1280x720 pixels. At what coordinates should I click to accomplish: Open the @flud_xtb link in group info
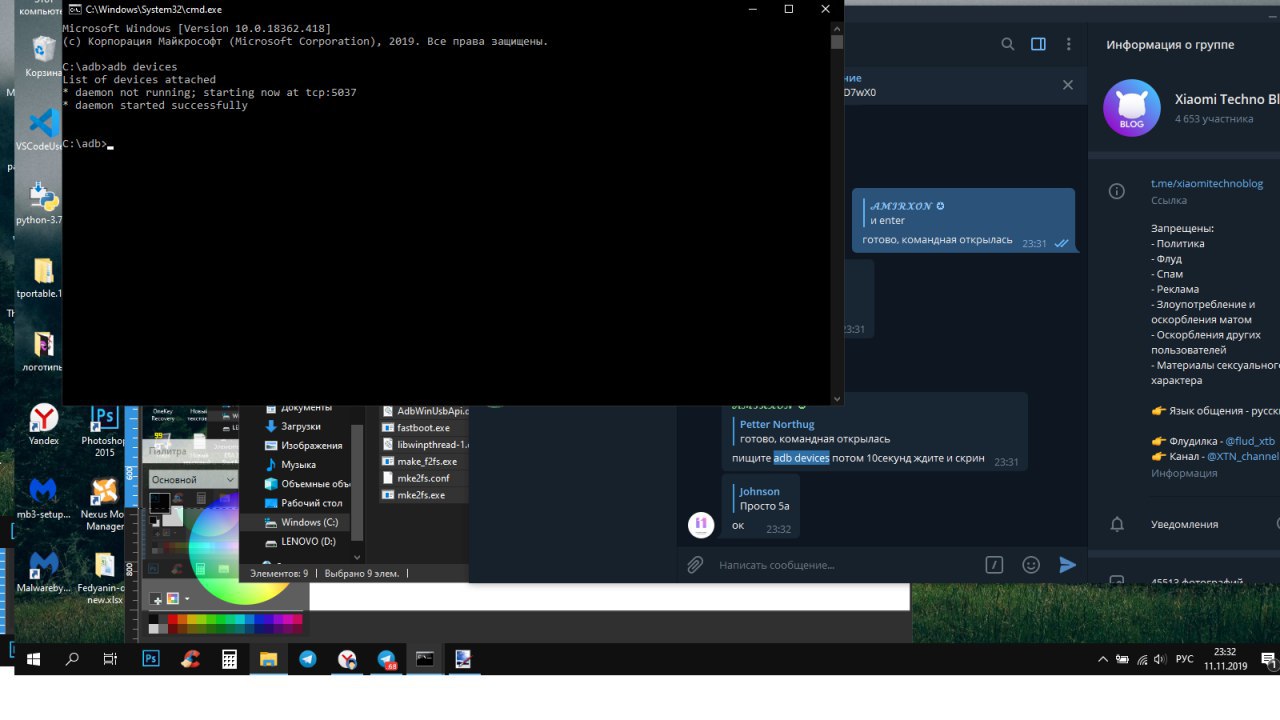(1249, 441)
